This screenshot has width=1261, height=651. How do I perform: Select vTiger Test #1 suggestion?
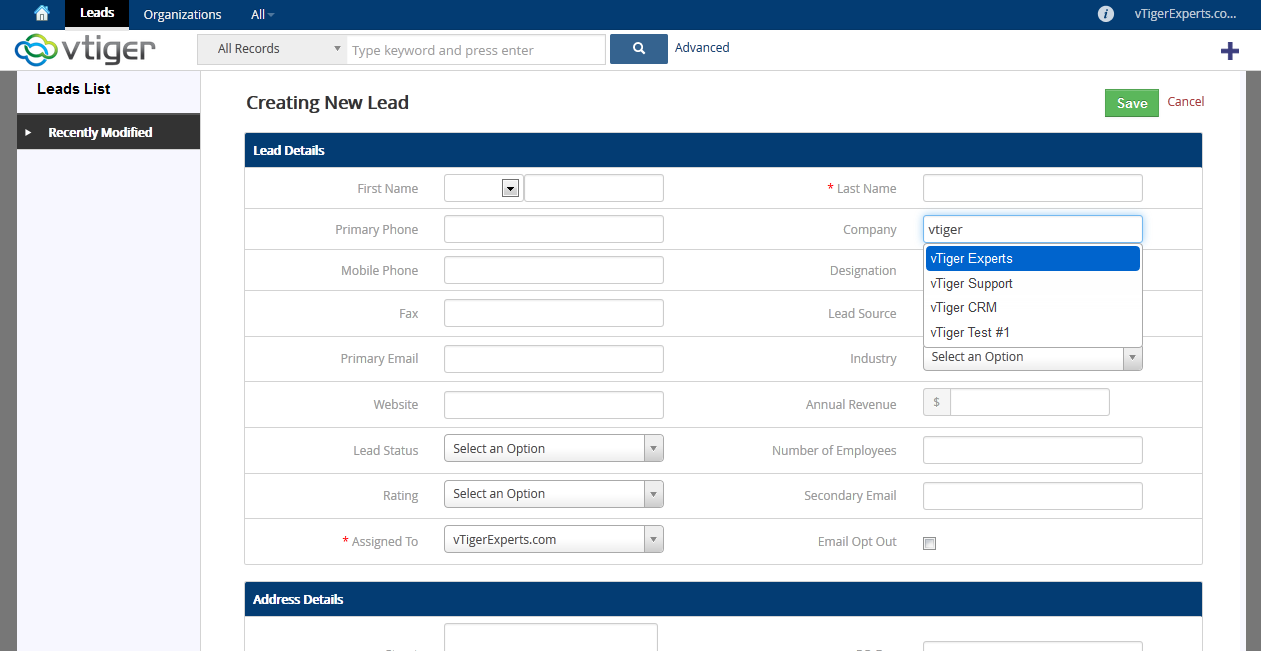tap(1032, 332)
